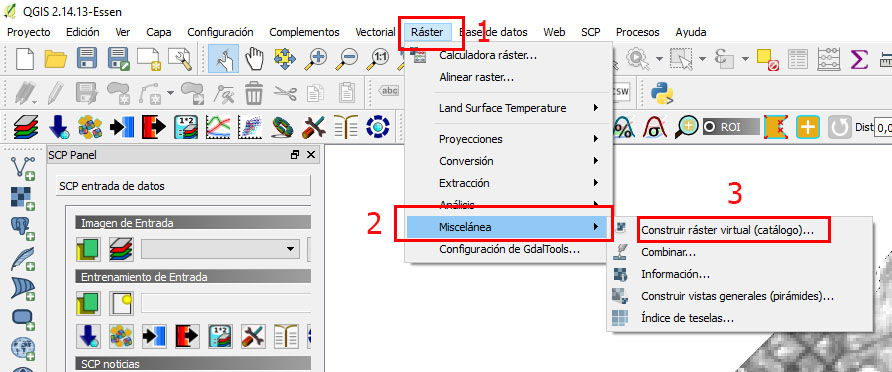The height and width of the screenshot is (372, 892).
Task: Click the delete selected trash icon
Action: pos(254,93)
